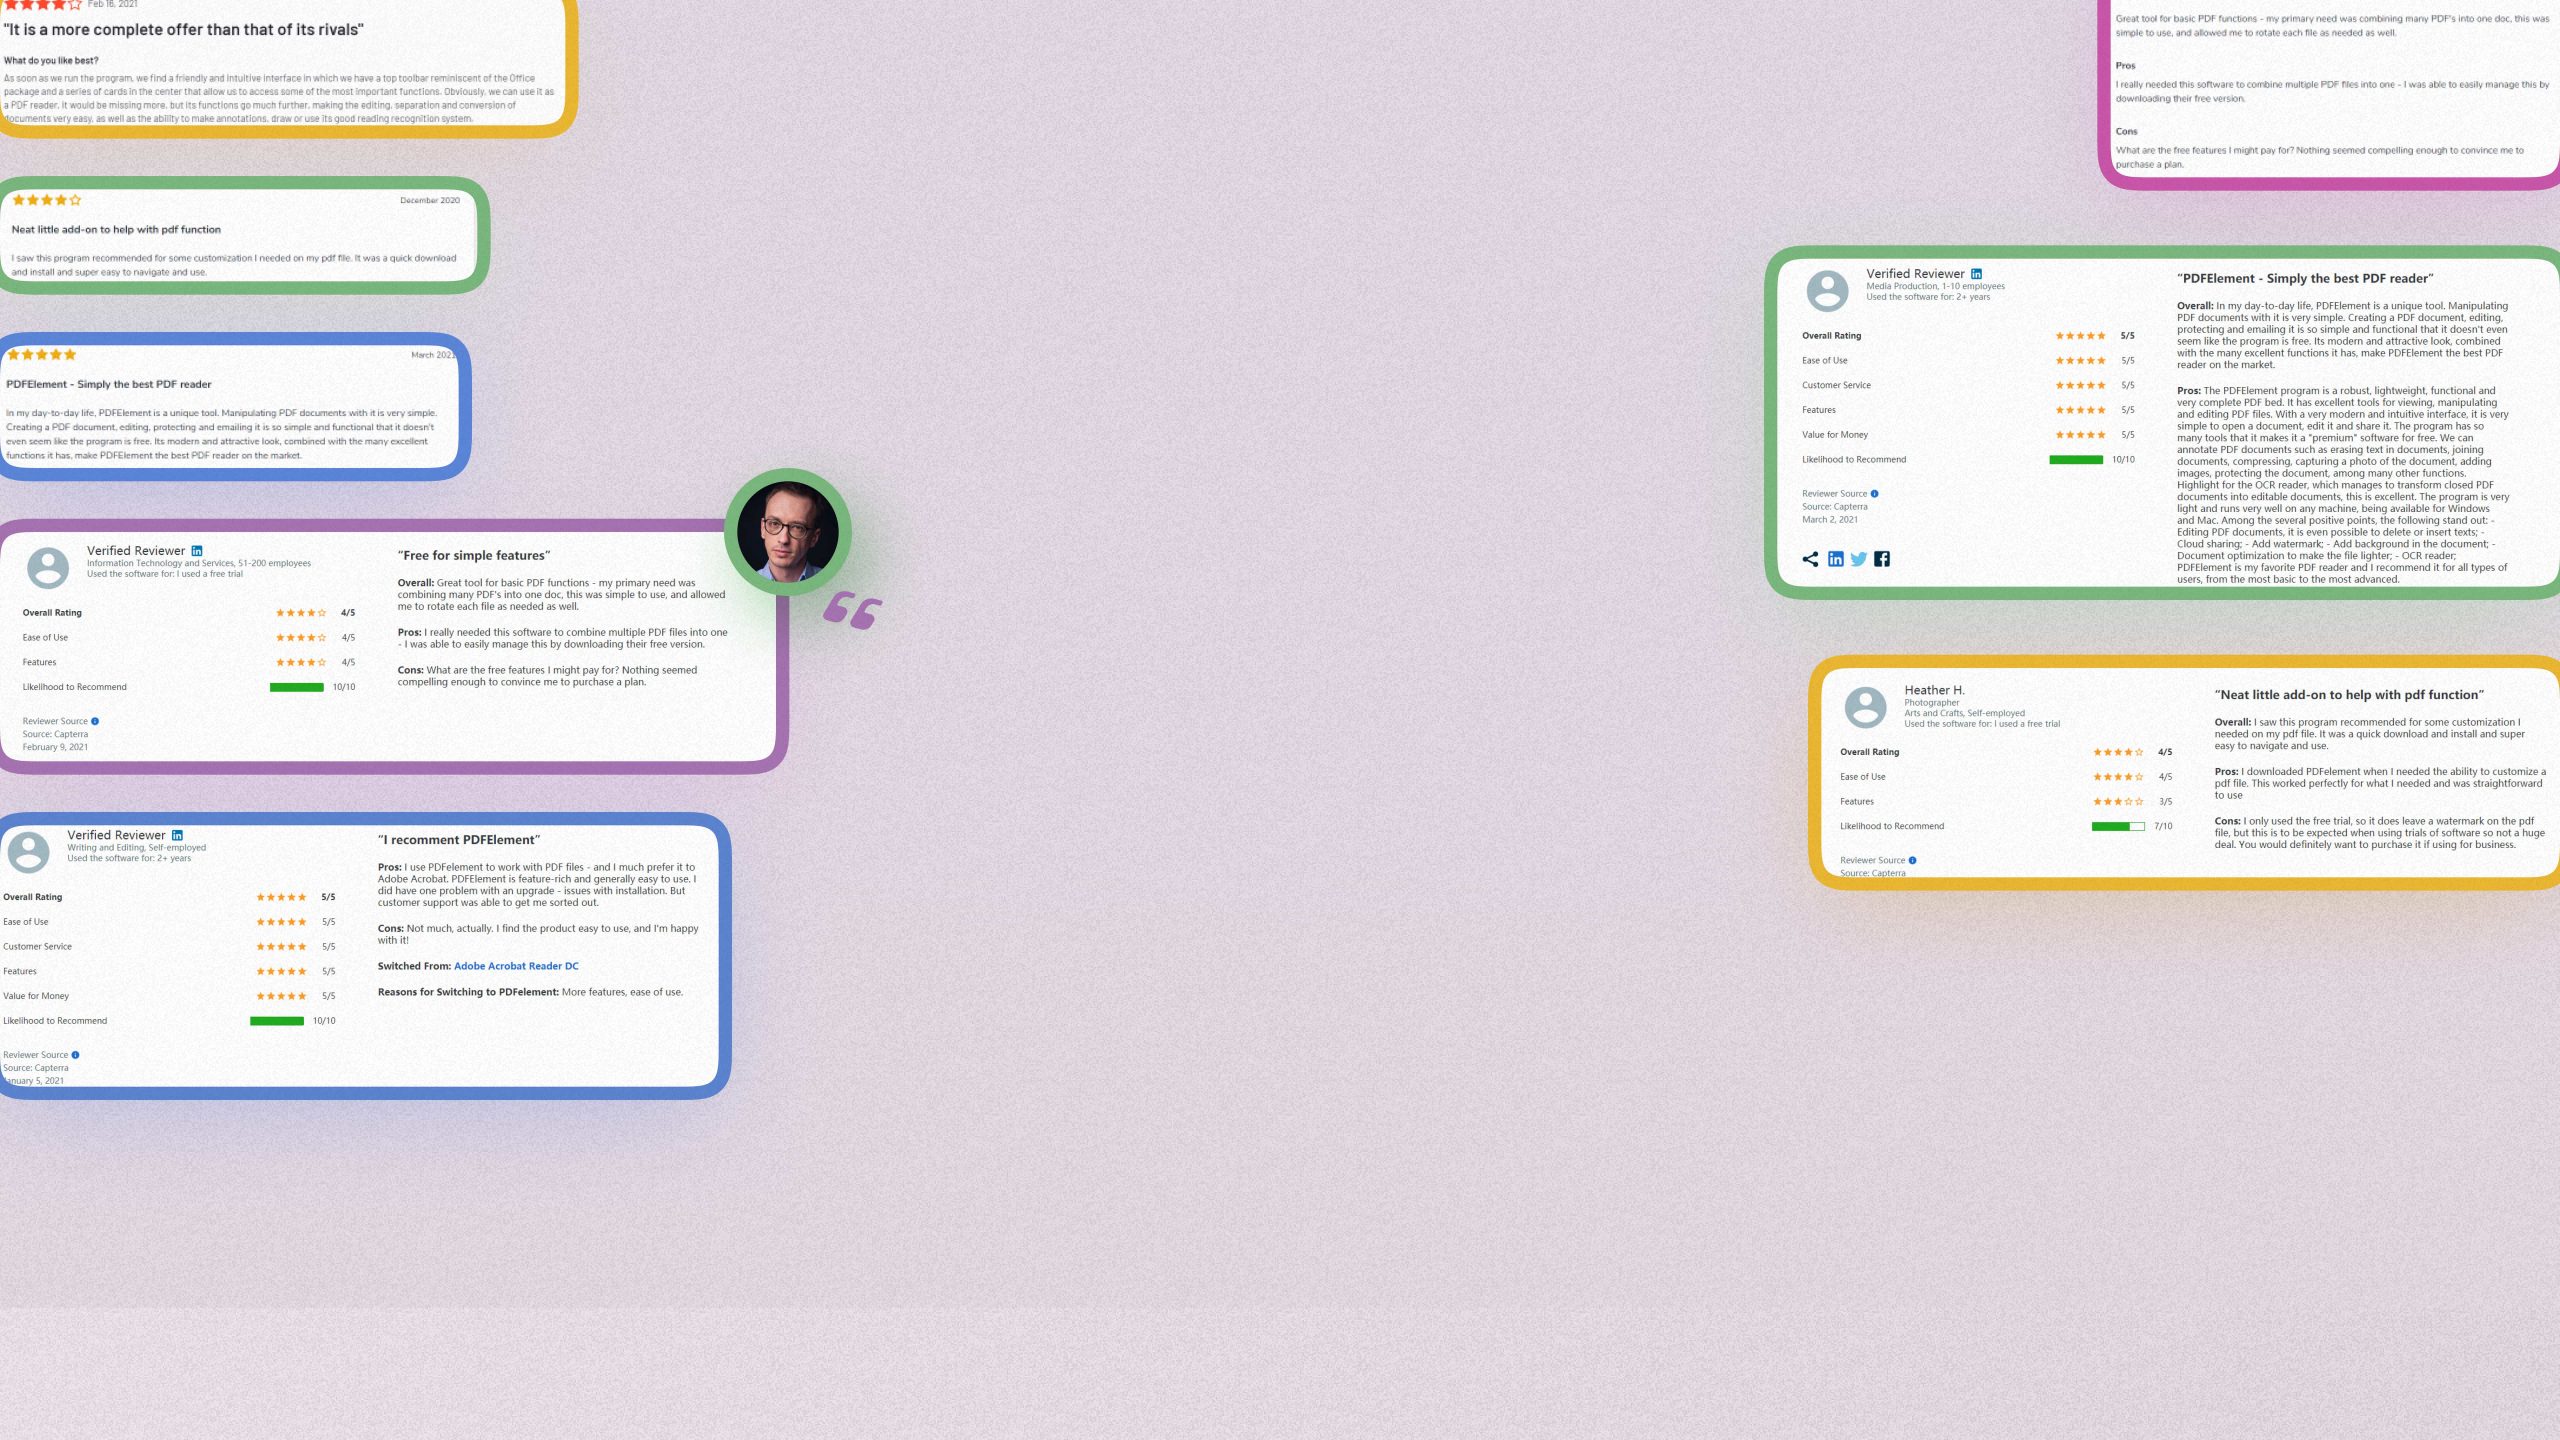This screenshot has width=2560, height=1440.
Task: Share the review on Twitter
Action: coord(1858,559)
